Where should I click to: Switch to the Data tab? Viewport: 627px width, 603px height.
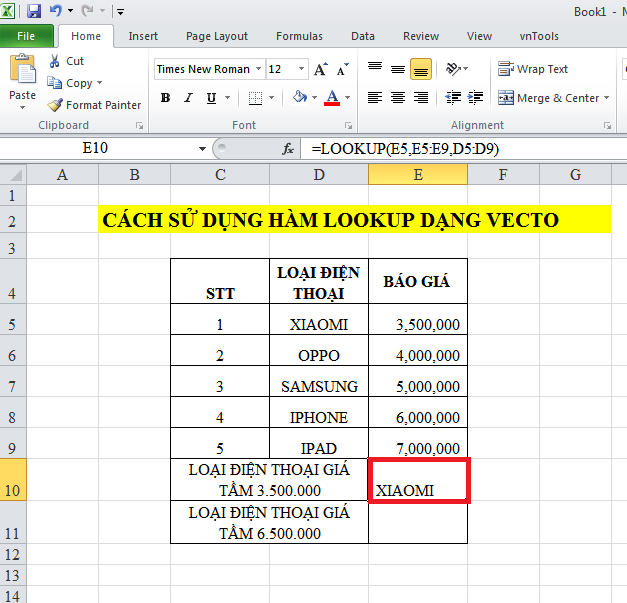click(x=363, y=36)
